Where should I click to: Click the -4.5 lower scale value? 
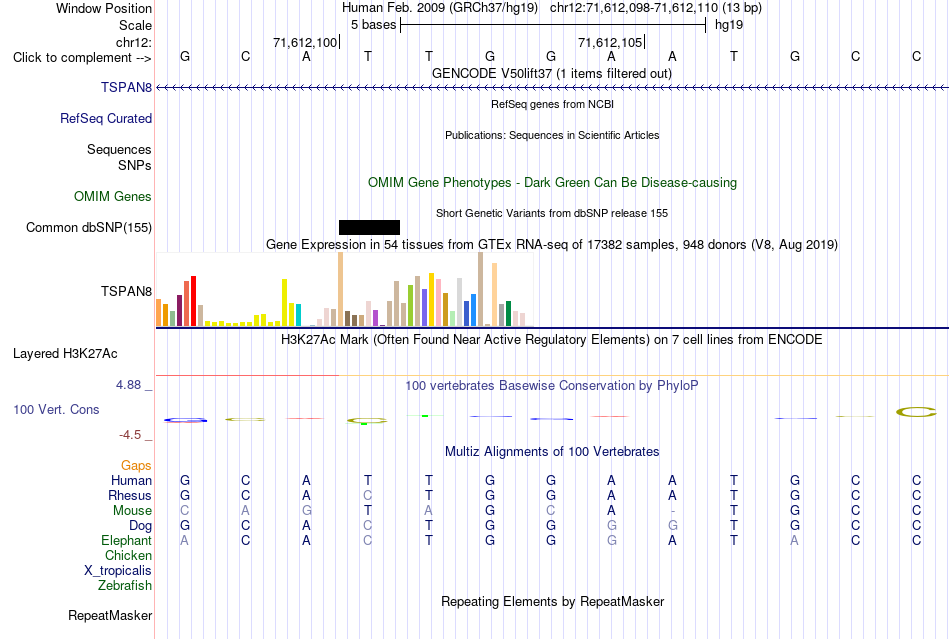click(130, 435)
